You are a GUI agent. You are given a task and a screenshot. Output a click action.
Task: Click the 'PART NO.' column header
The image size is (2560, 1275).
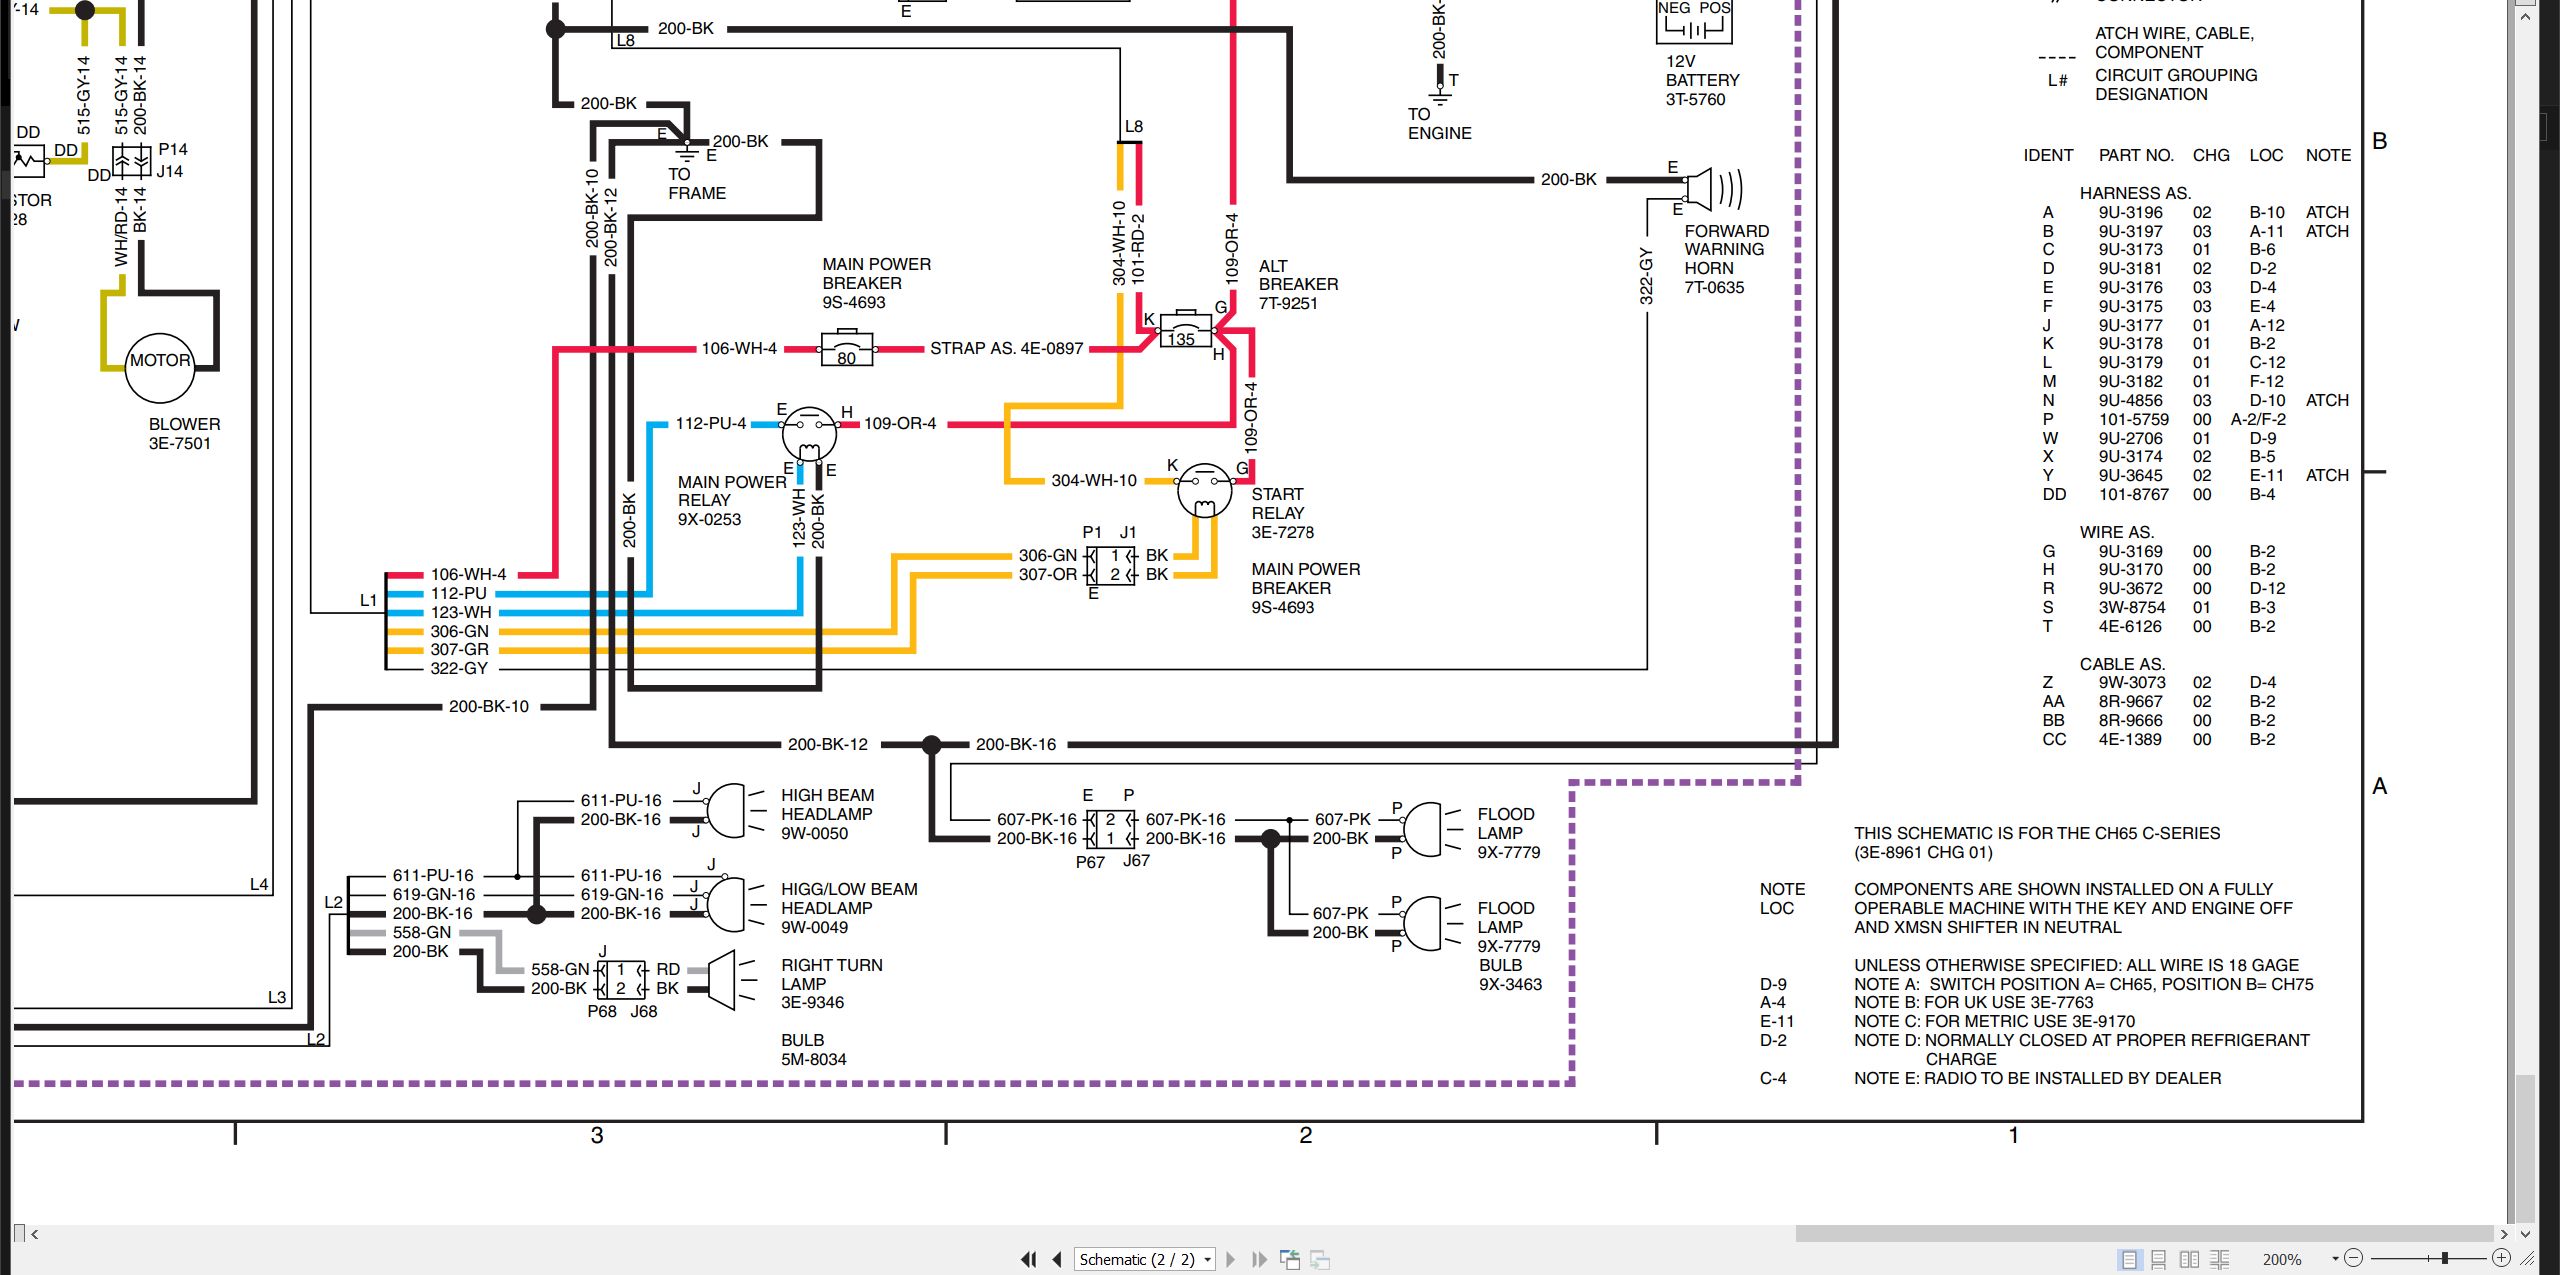pos(2136,155)
